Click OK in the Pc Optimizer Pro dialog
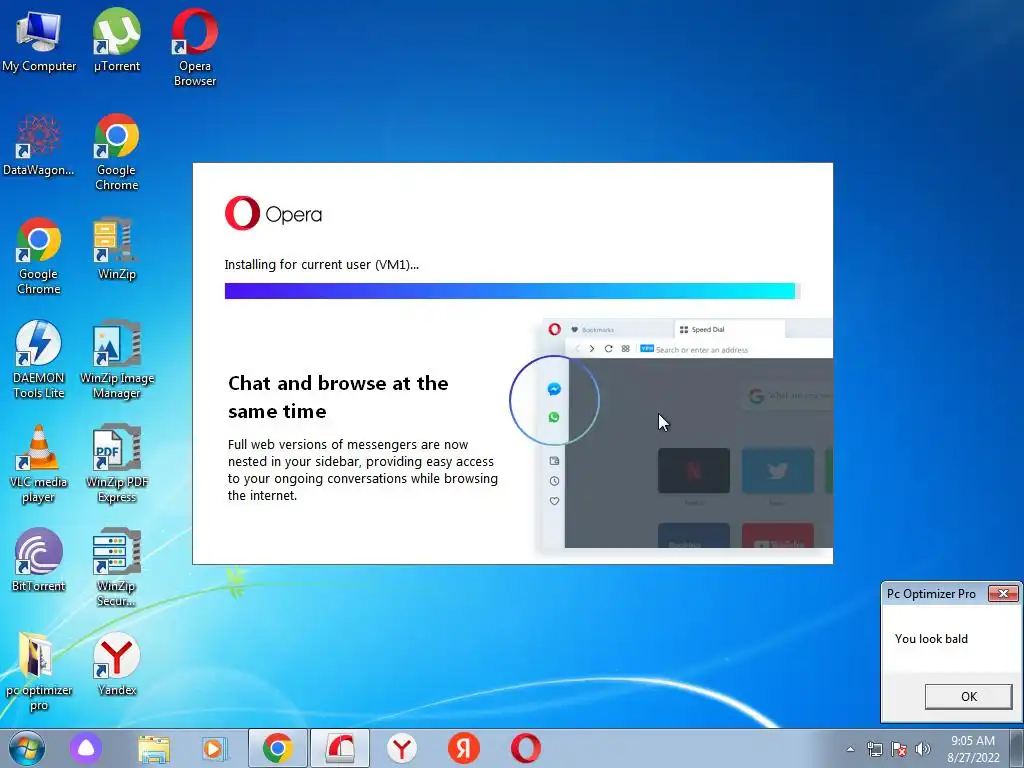Screen dimensions: 1024x768 pos(968,696)
